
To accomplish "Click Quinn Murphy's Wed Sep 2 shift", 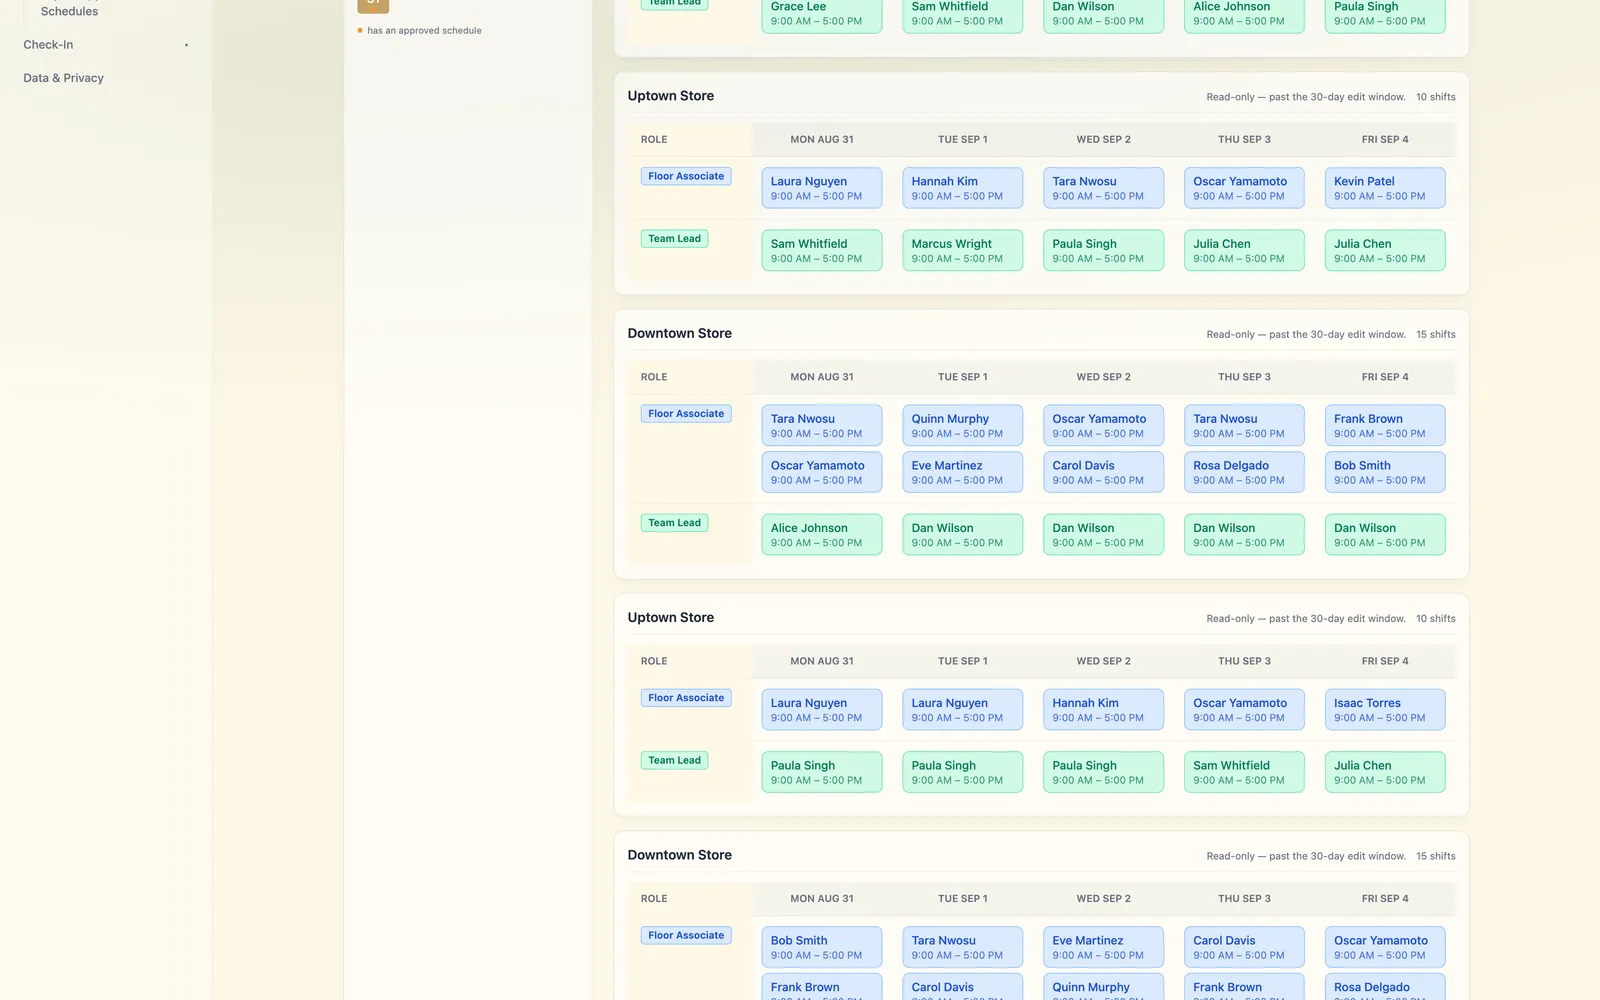I will click(x=1103, y=987).
